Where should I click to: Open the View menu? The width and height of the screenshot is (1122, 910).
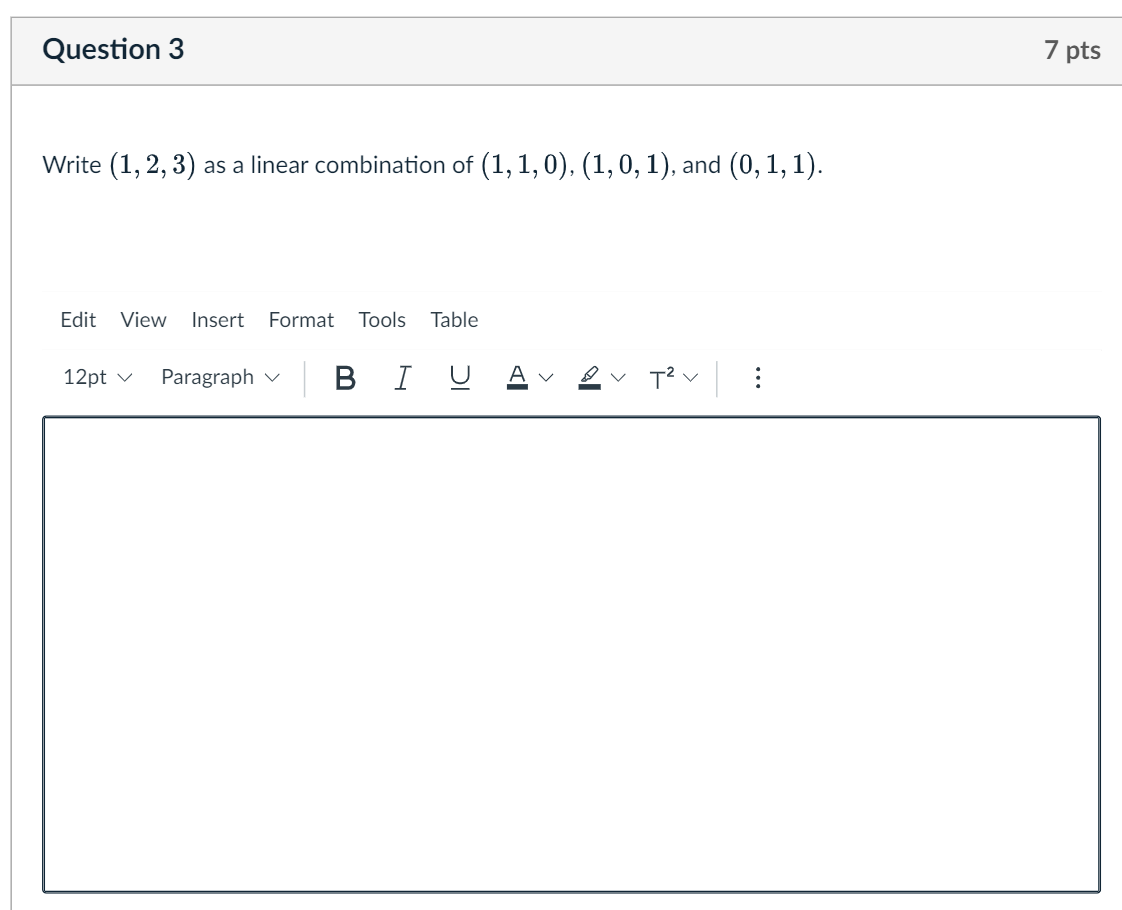(142, 320)
